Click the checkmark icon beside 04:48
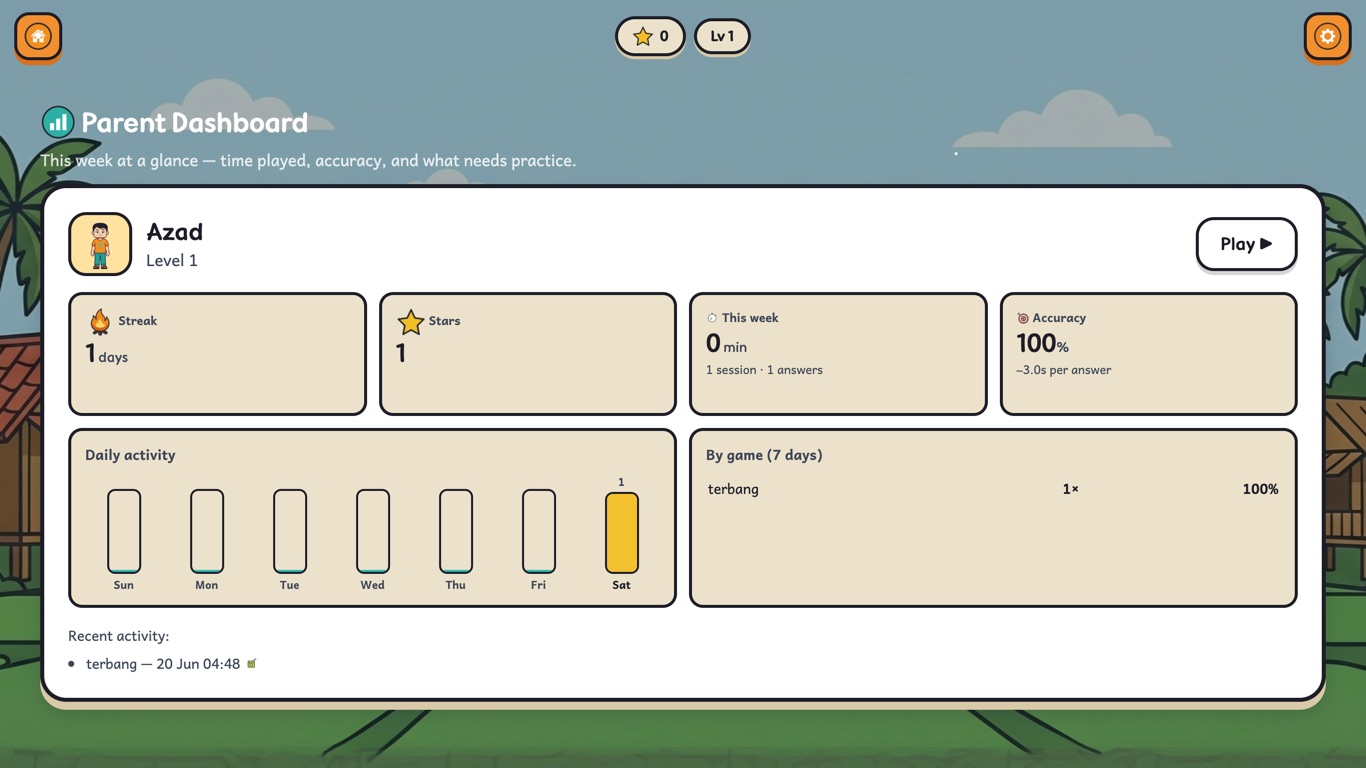Image resolution: width=1366 pixels, height=768 pixels. tap(252, 663)
